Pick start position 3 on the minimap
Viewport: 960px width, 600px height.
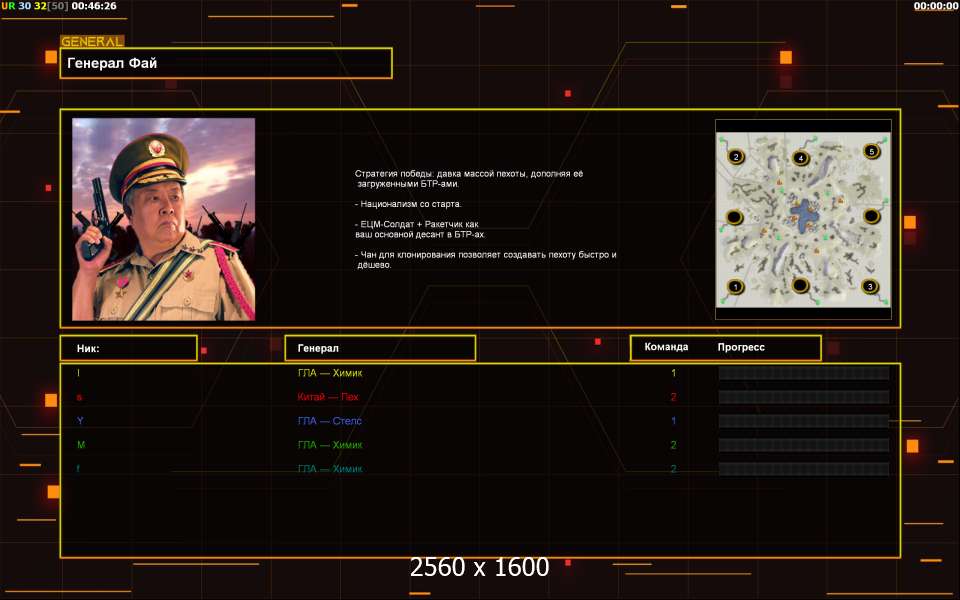pos(870,287)
